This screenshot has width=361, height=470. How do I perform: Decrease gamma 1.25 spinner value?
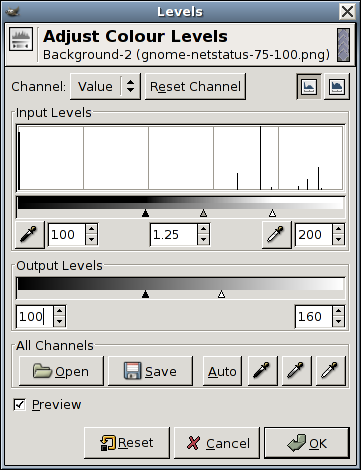tap(203, 240)
